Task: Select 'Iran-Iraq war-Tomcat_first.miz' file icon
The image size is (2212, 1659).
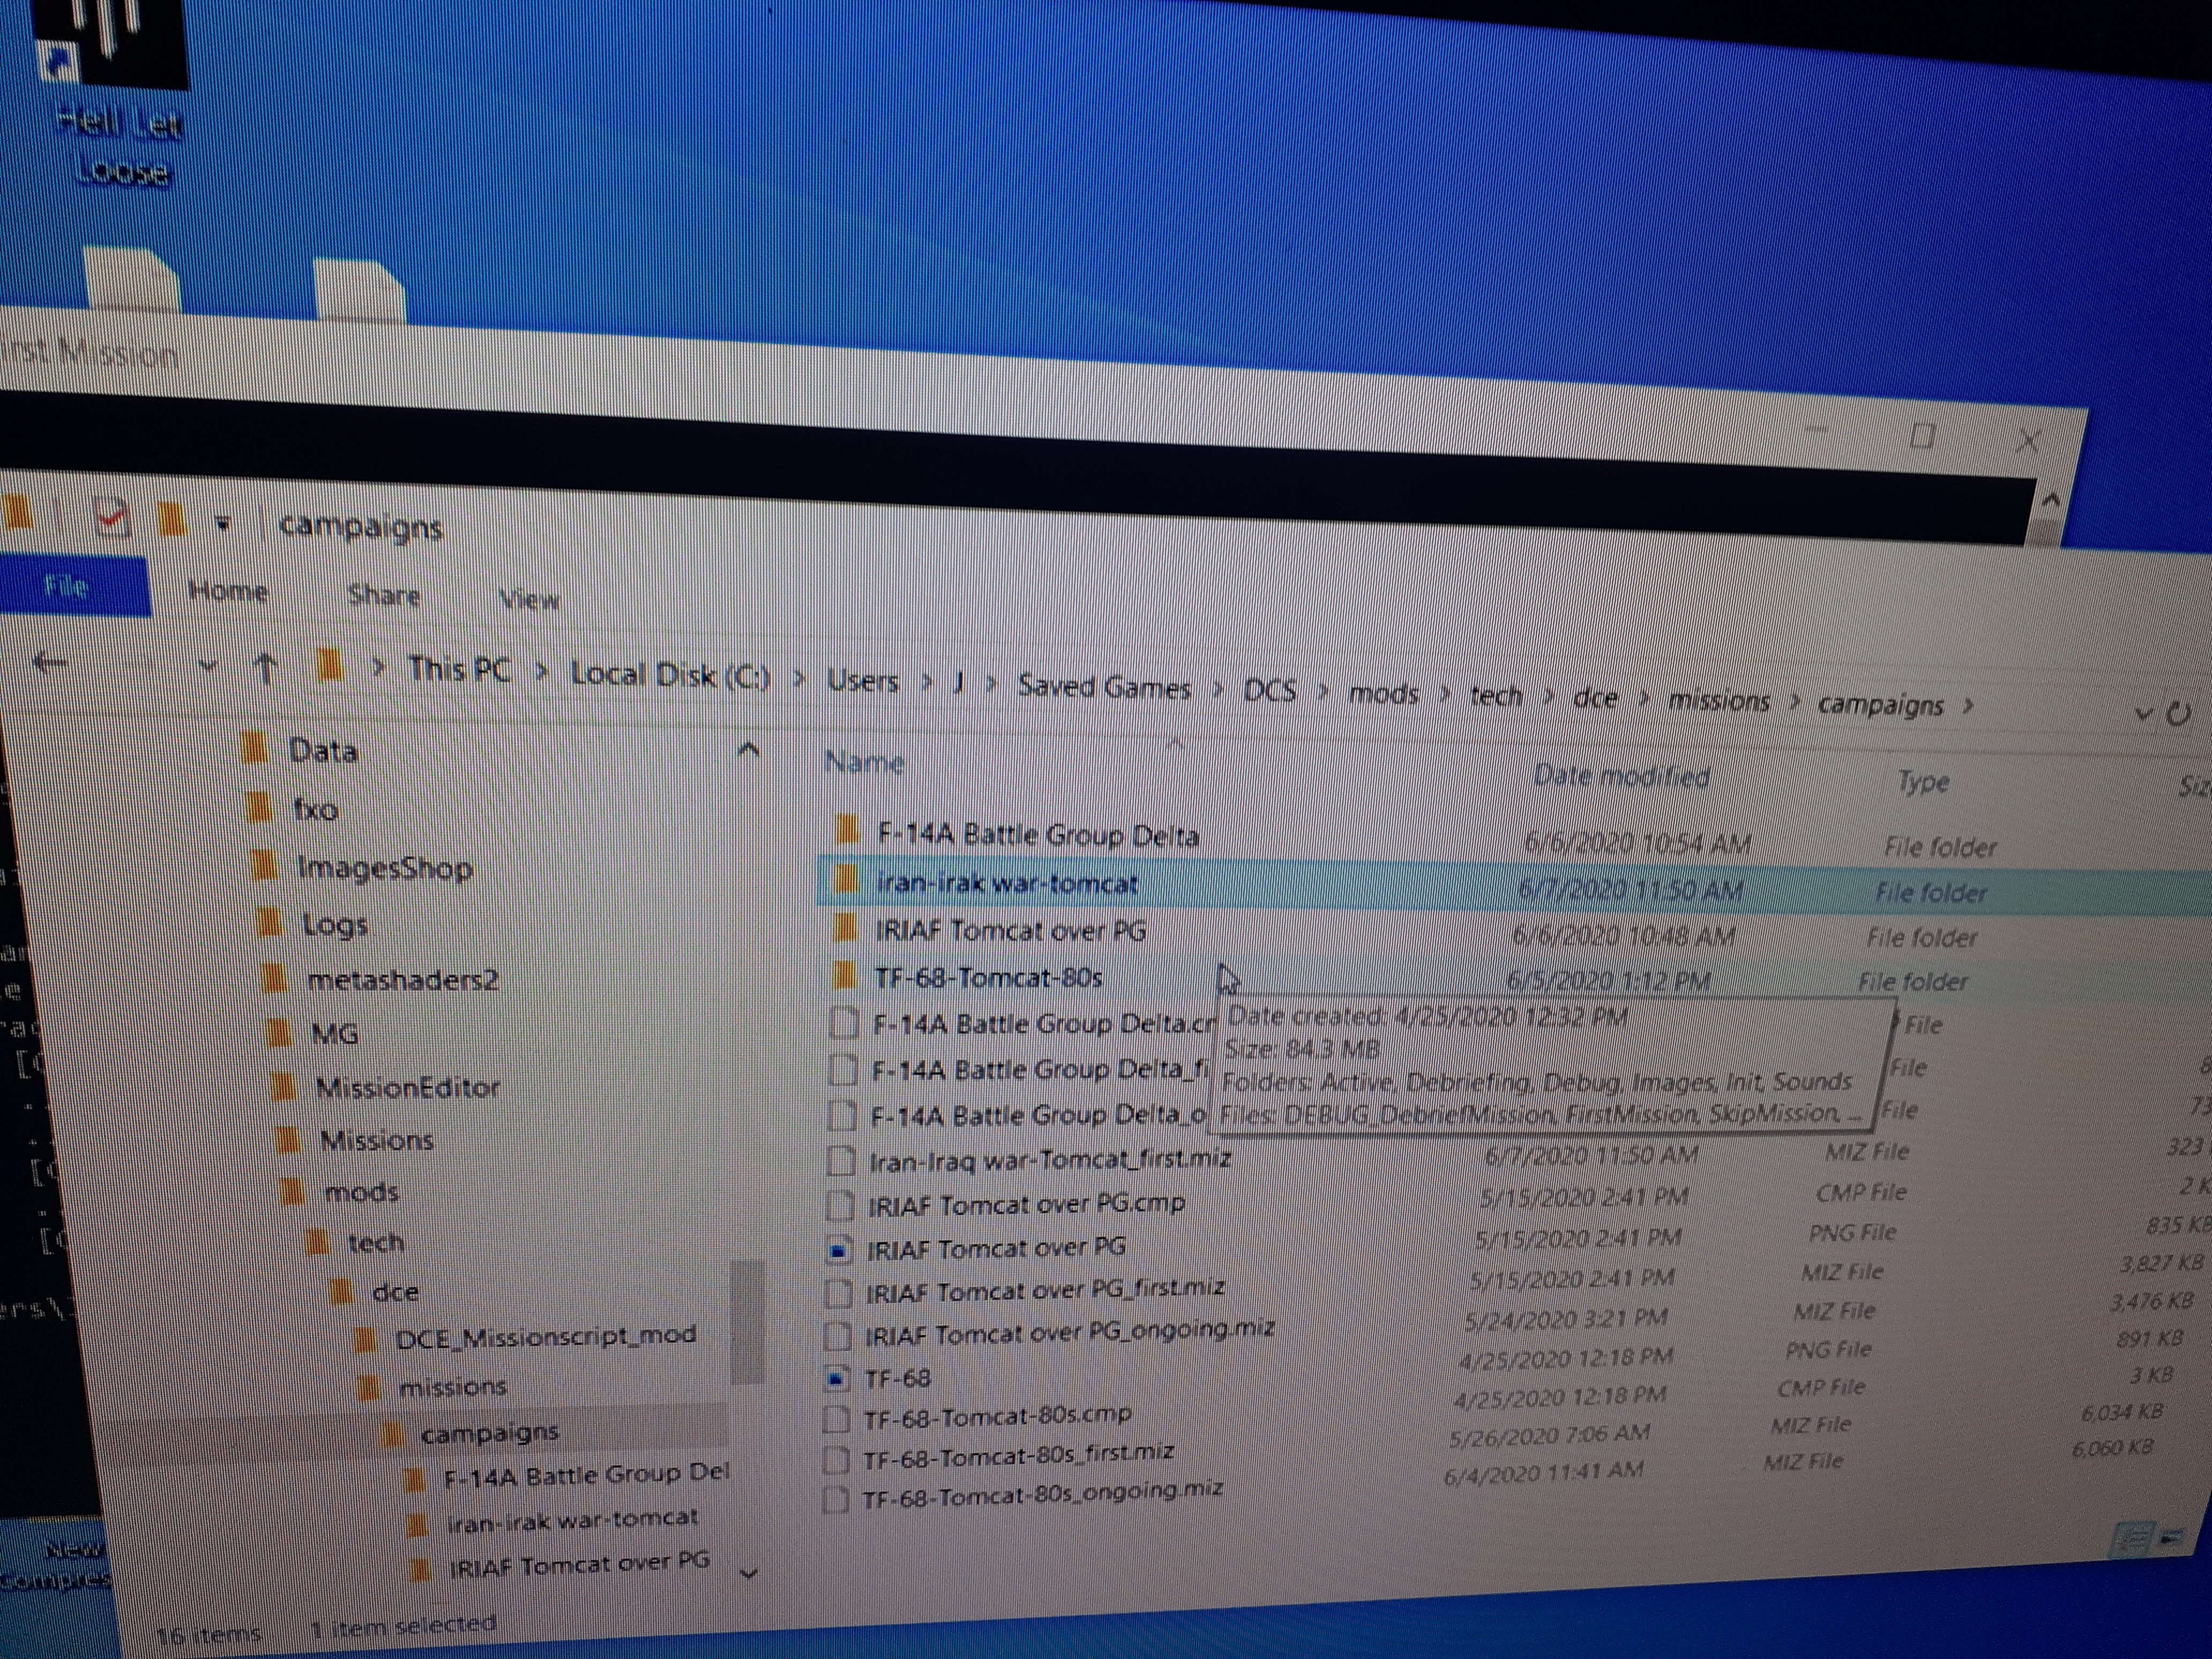Action: [842, 1160]
